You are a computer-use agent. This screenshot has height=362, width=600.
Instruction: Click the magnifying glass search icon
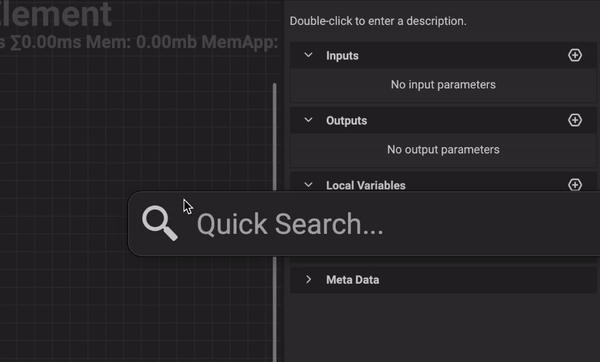coord(160,223)
